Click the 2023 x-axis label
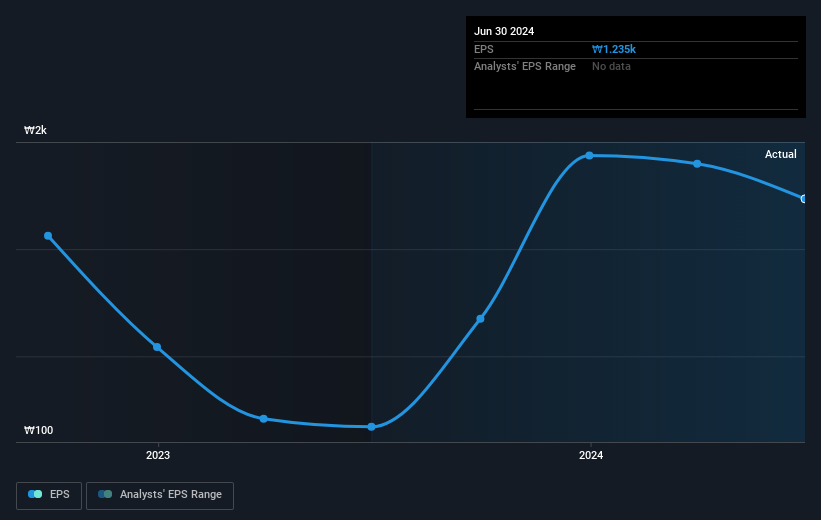The height and width of the screenshot is (520, 821). (158, 455)
